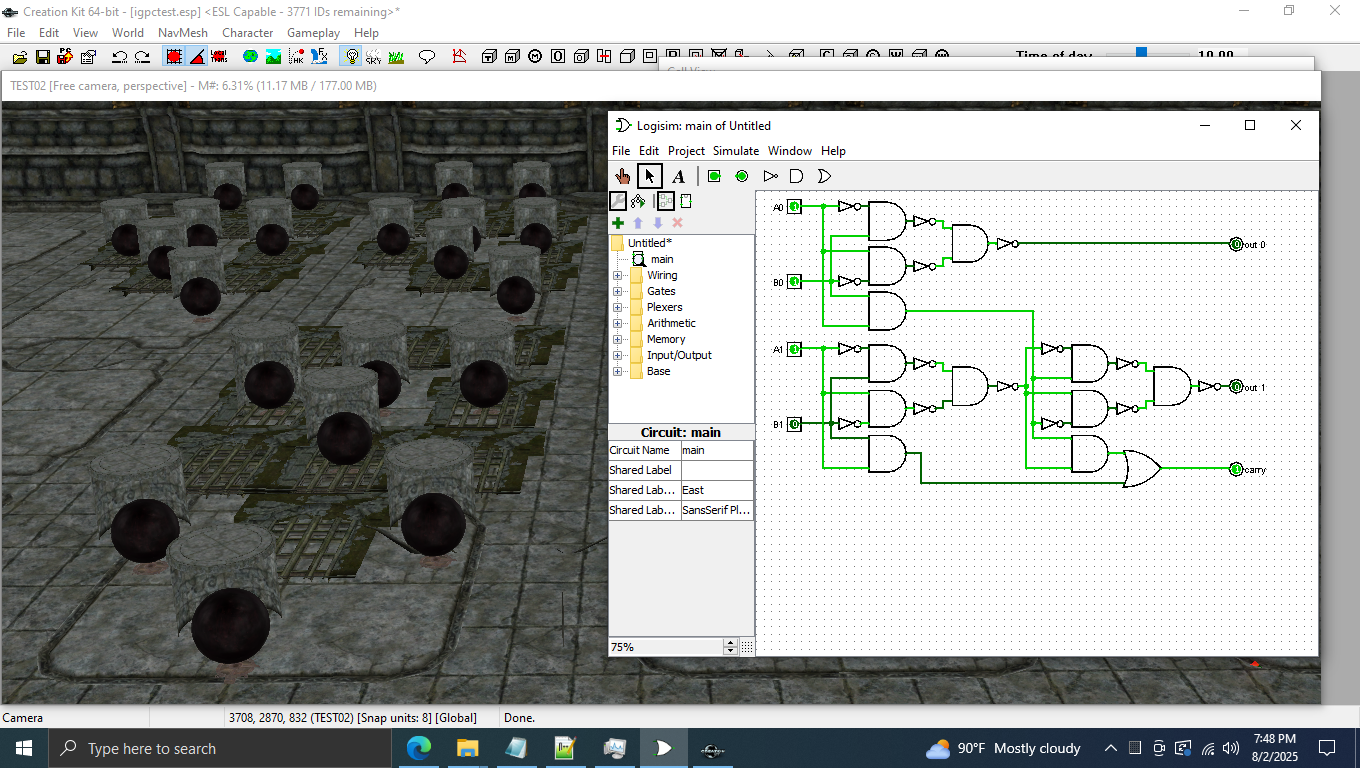Click the Fx water effects icon
This screenshot has height=768, width=1360.
(319, 57)
